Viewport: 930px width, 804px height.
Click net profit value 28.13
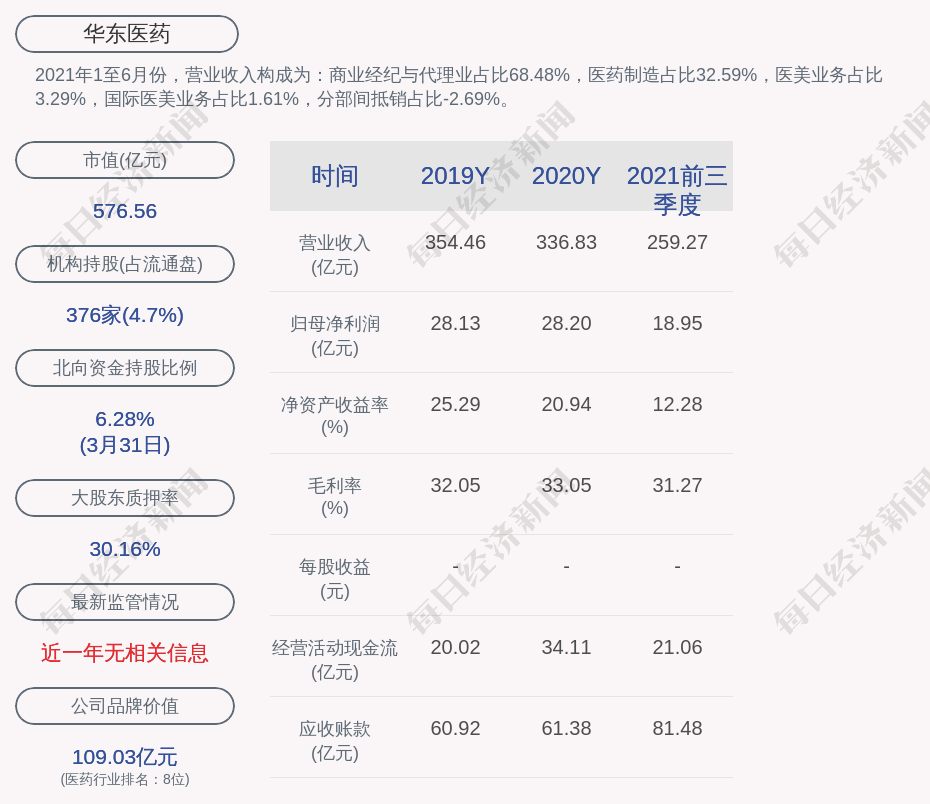(455, 324)
